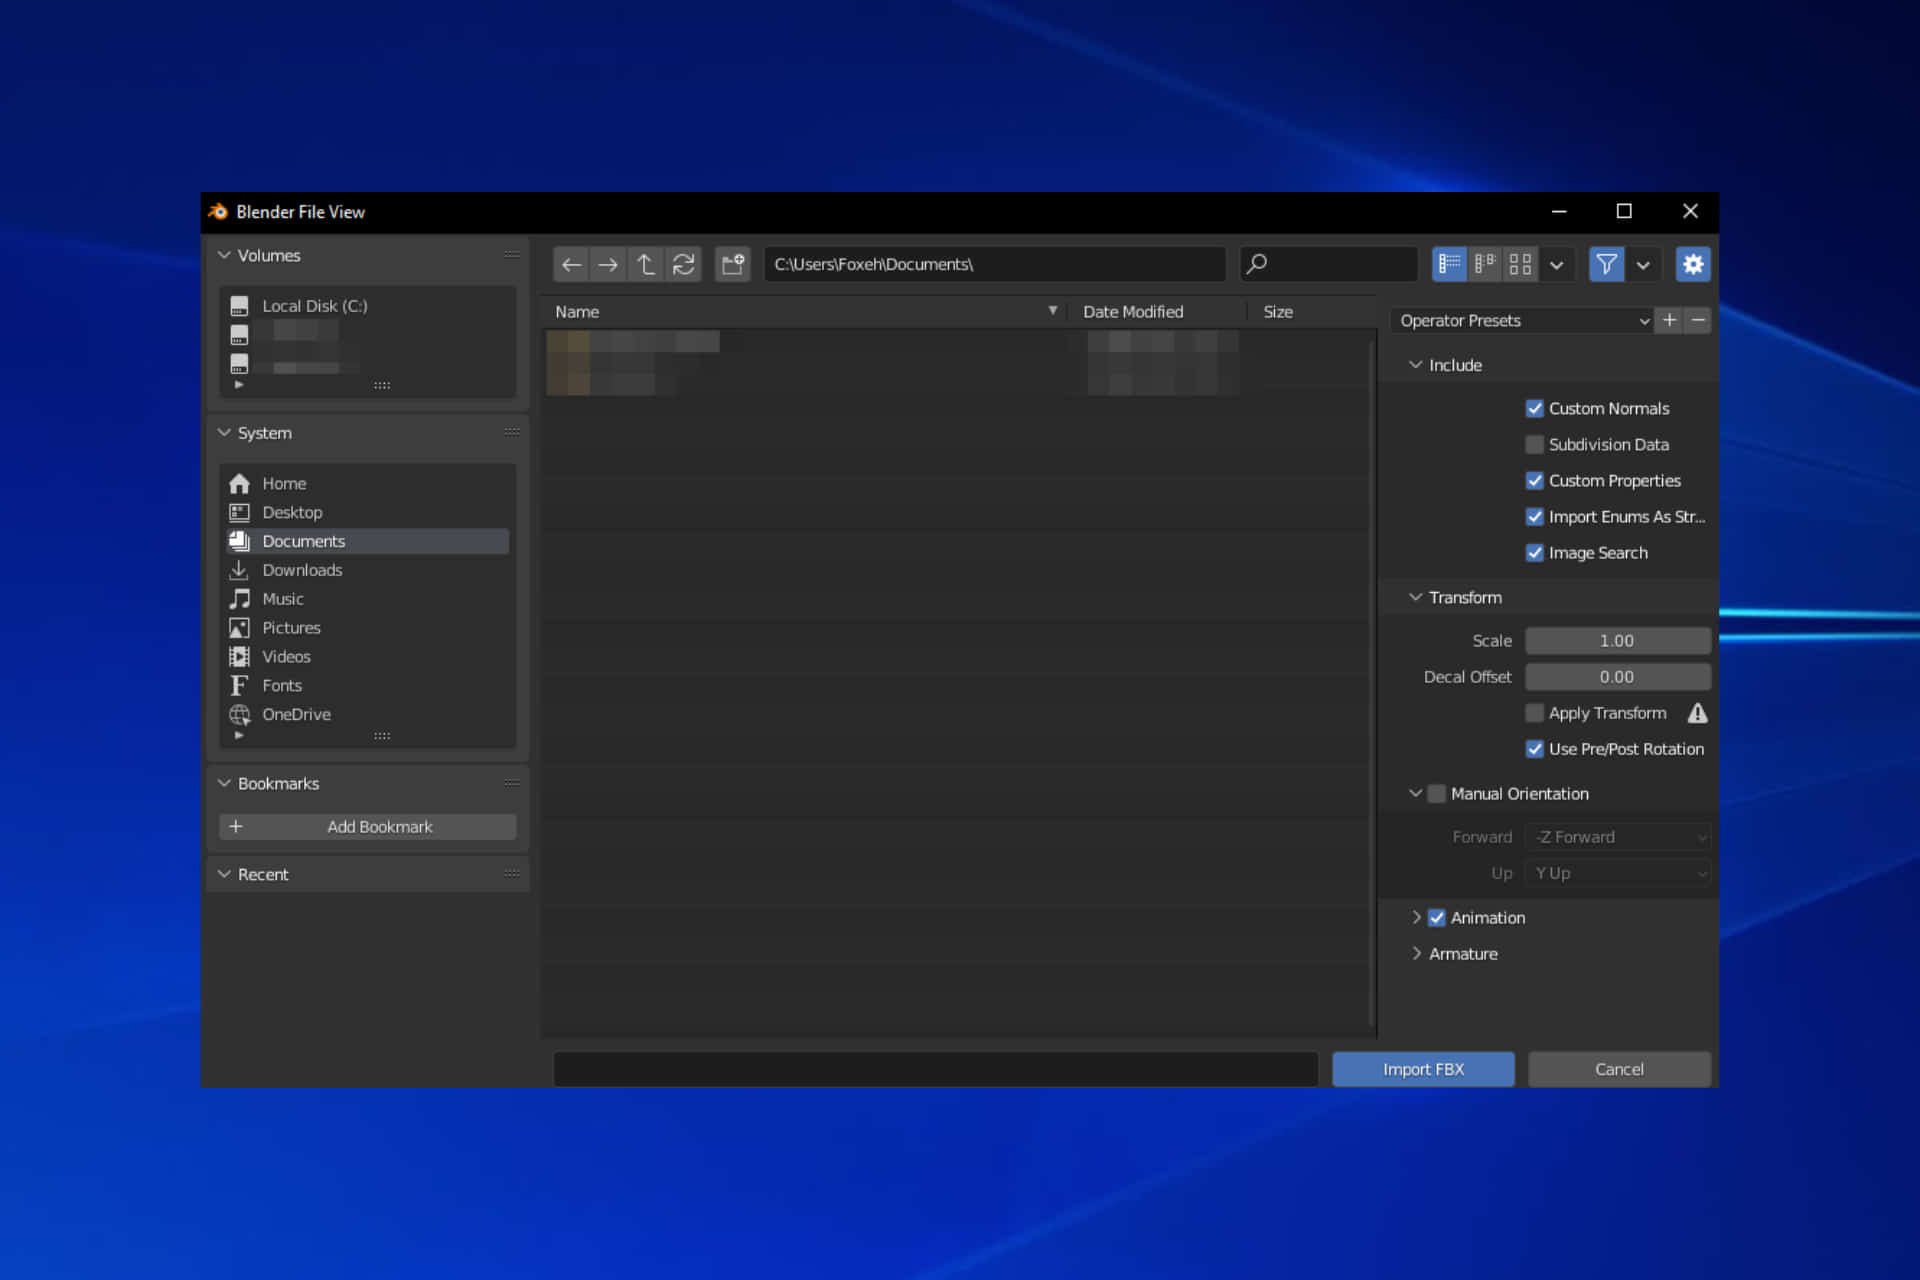
Task: Open the Videos folder
Action: (367, 657)
